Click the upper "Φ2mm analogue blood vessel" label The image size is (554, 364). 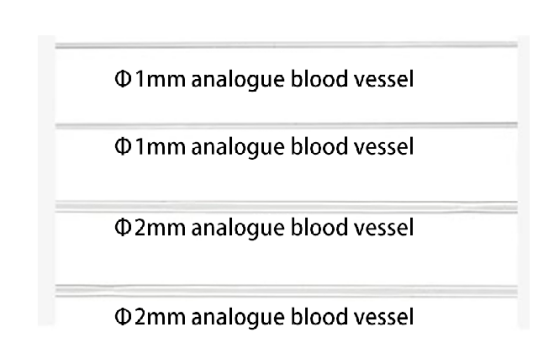(264, 228)
